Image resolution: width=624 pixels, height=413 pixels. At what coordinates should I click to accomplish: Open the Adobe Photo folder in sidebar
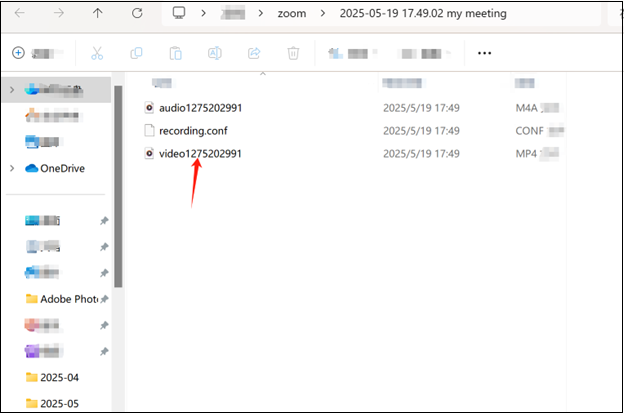69,299
